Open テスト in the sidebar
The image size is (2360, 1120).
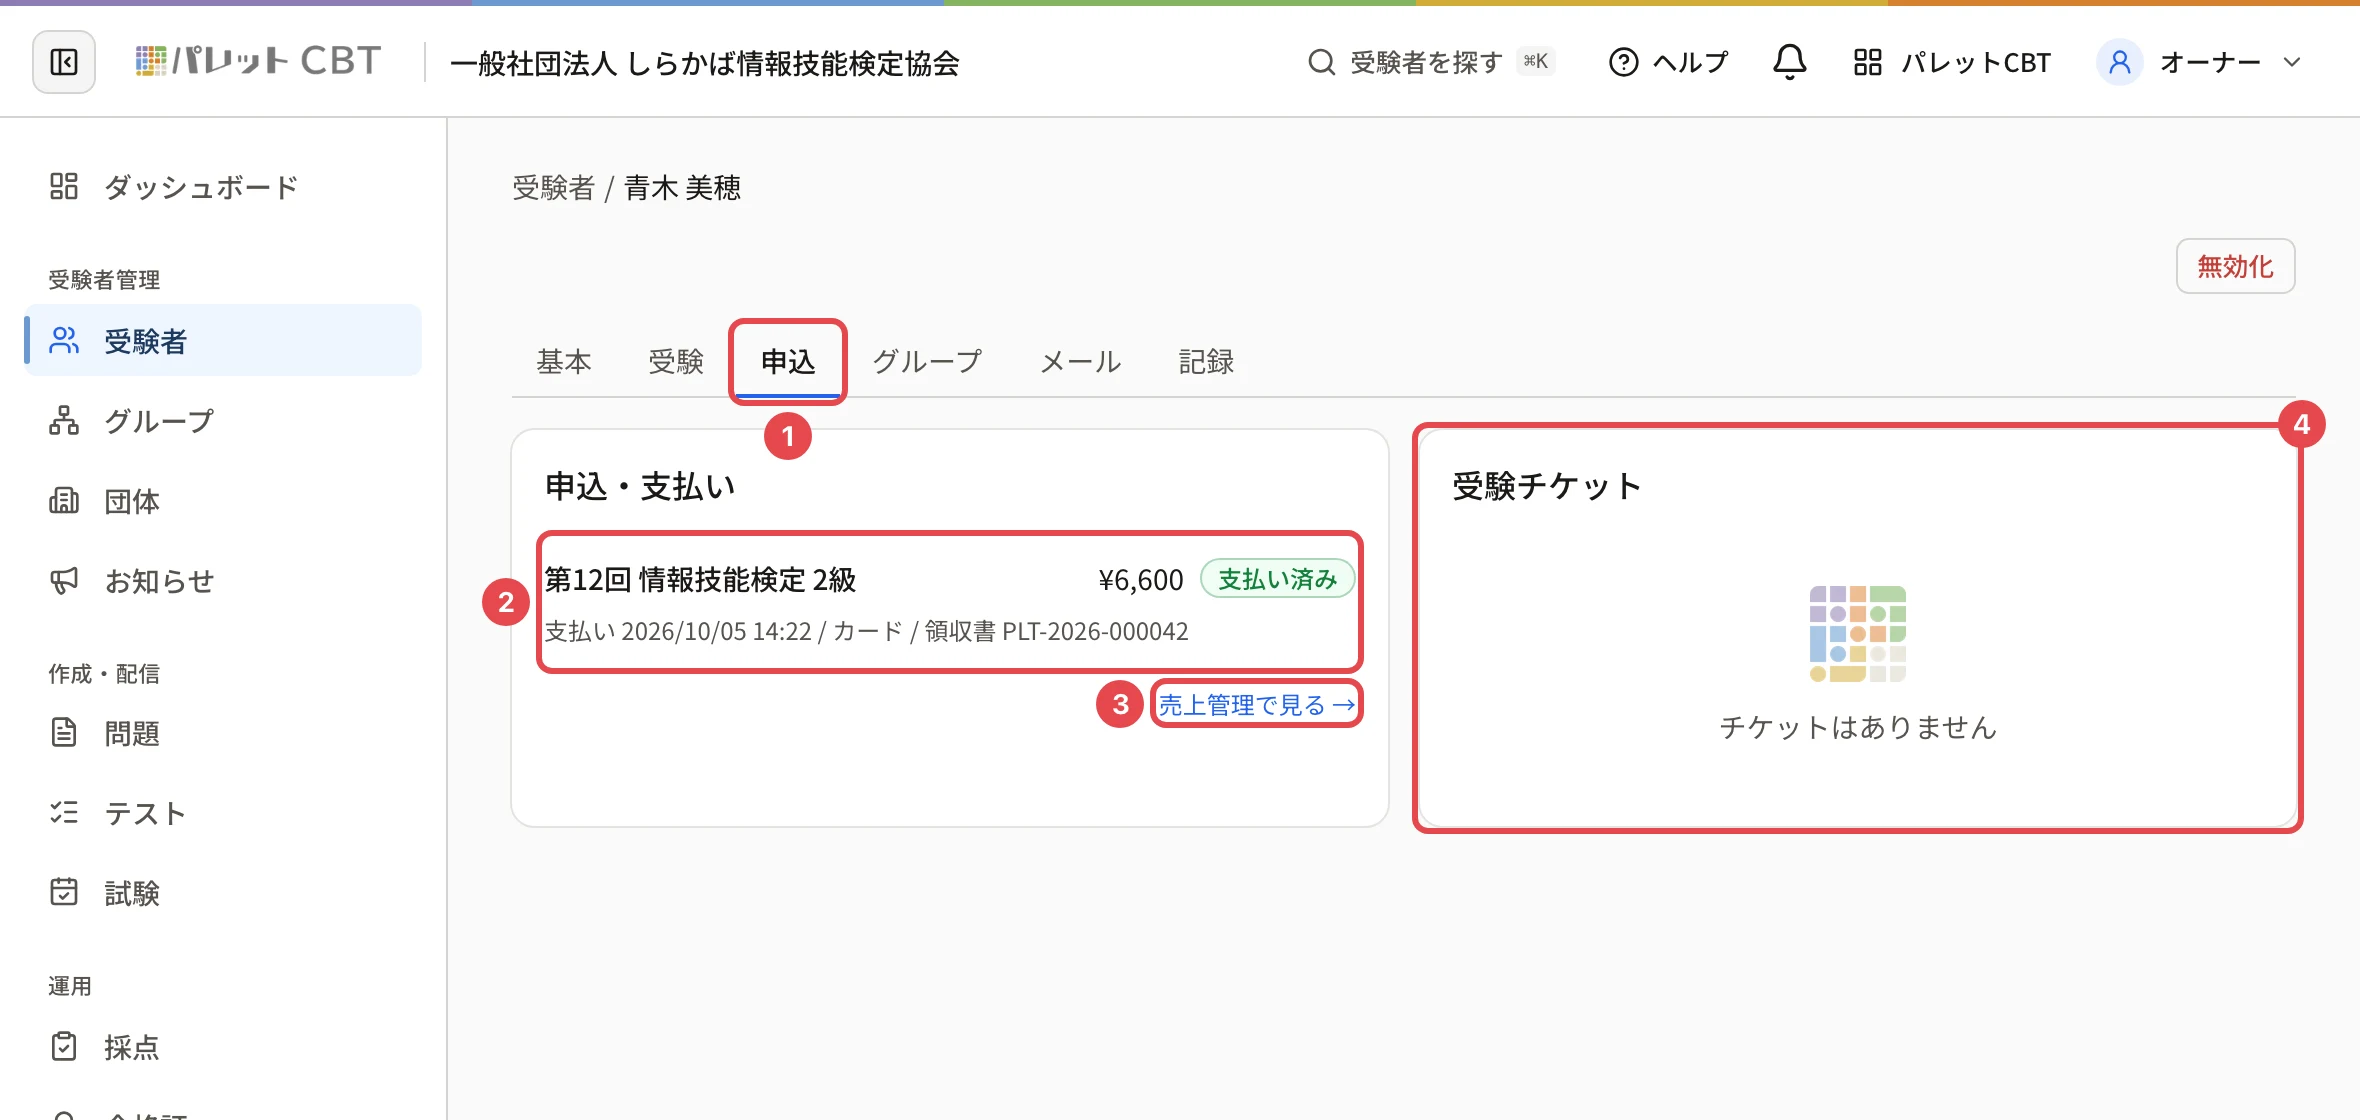coord(223,813)
